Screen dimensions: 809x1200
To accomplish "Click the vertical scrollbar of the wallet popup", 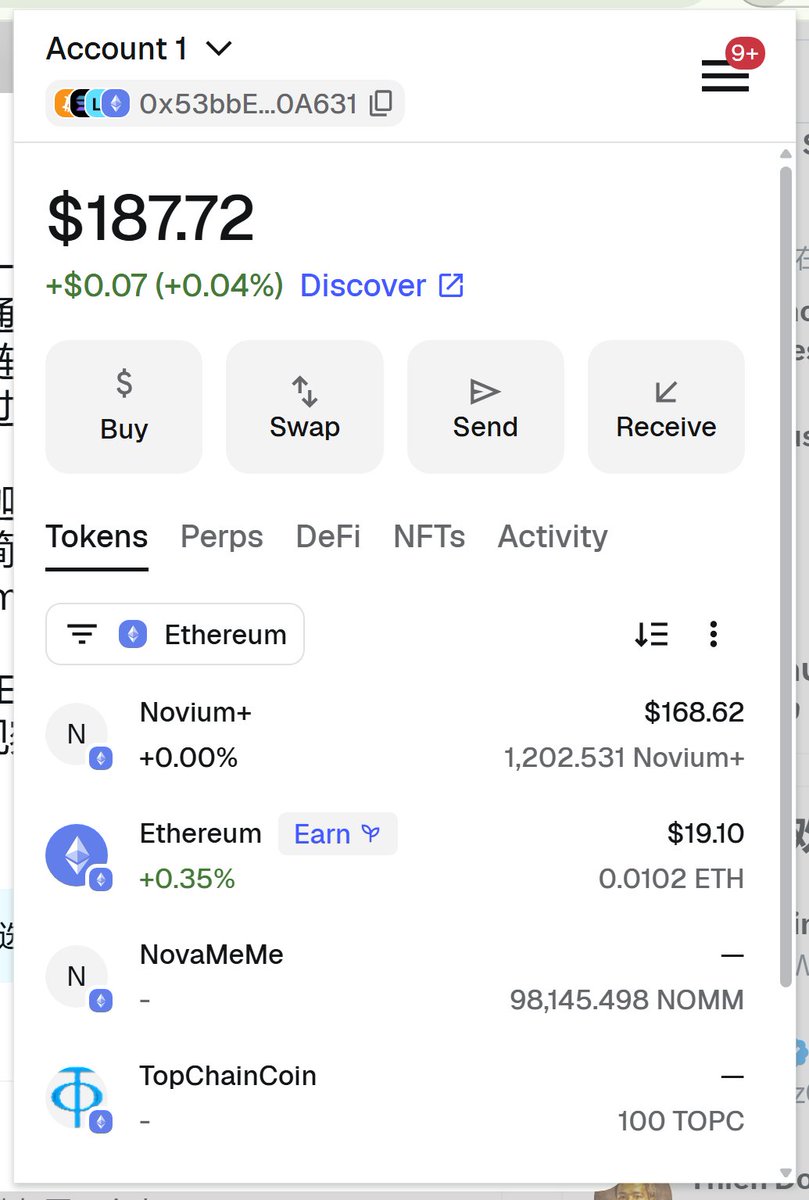I will pyautogui.click(x=787, y=575).
